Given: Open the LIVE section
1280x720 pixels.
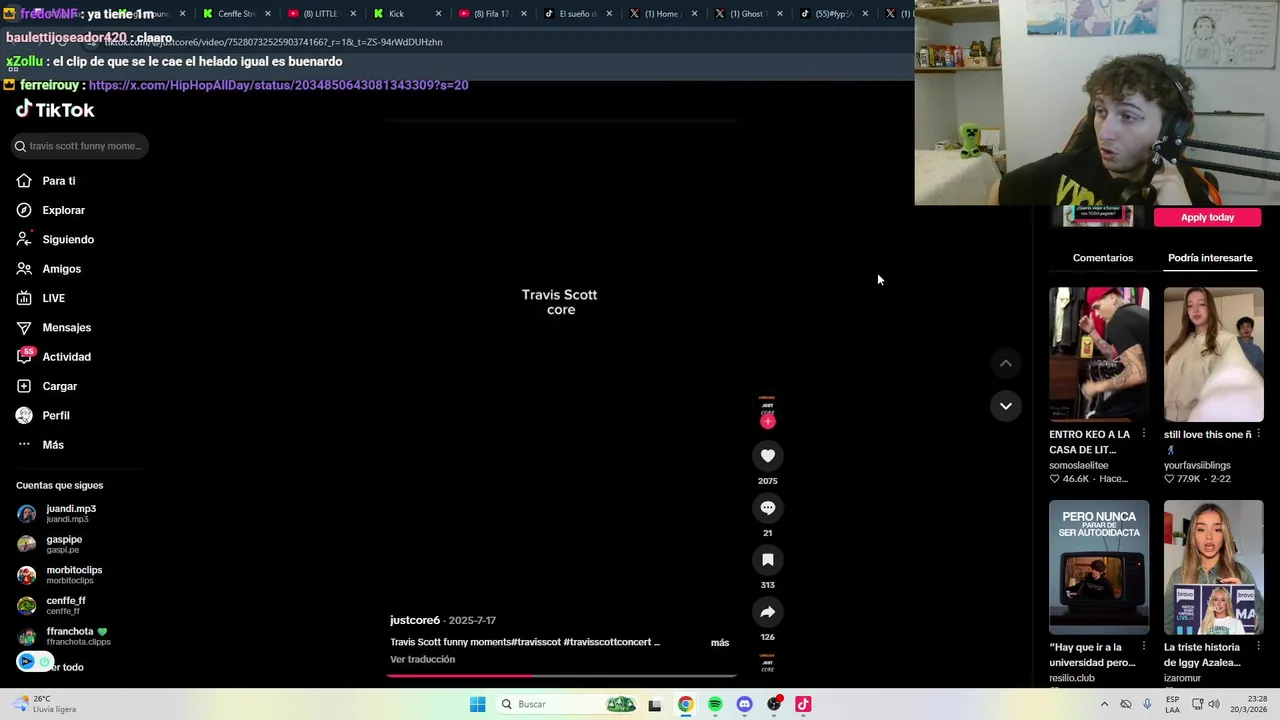Looking at the screenshot, I should 53,298.
